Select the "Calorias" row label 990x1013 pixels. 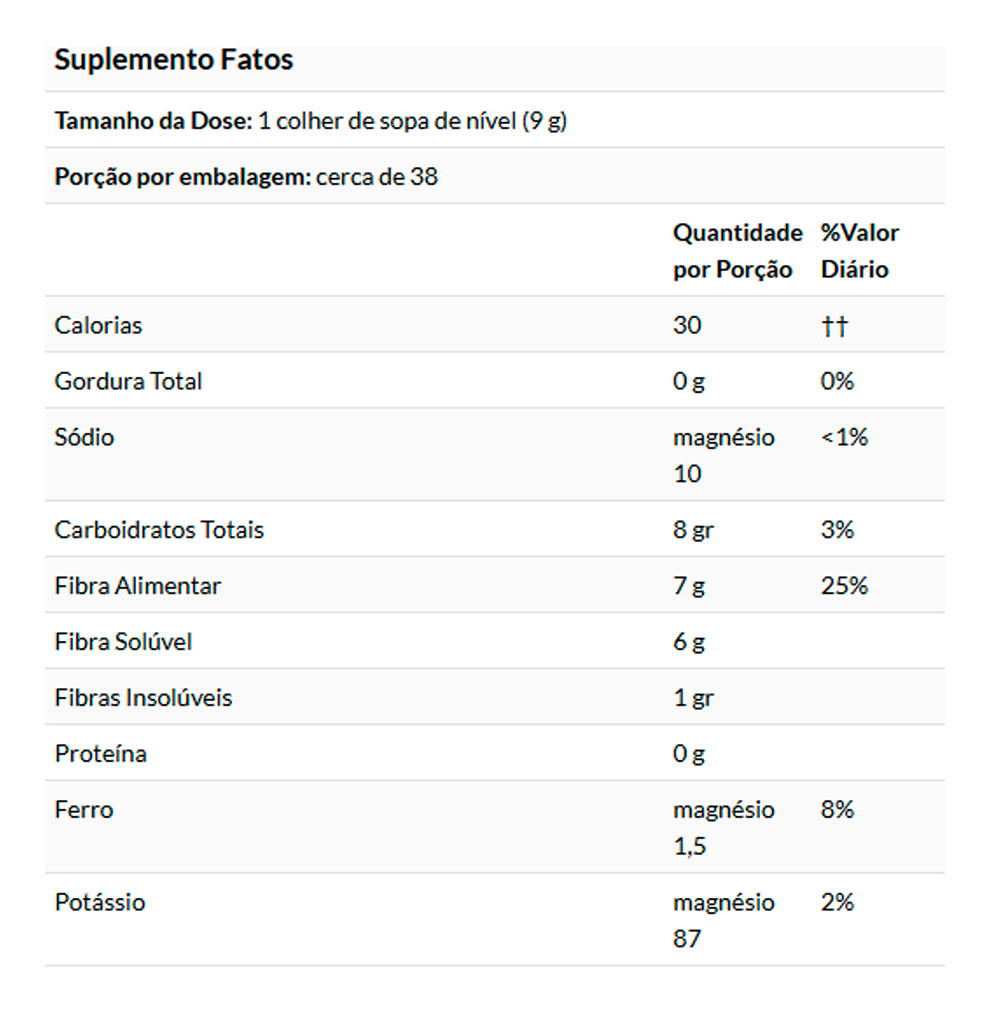(98, 325)
